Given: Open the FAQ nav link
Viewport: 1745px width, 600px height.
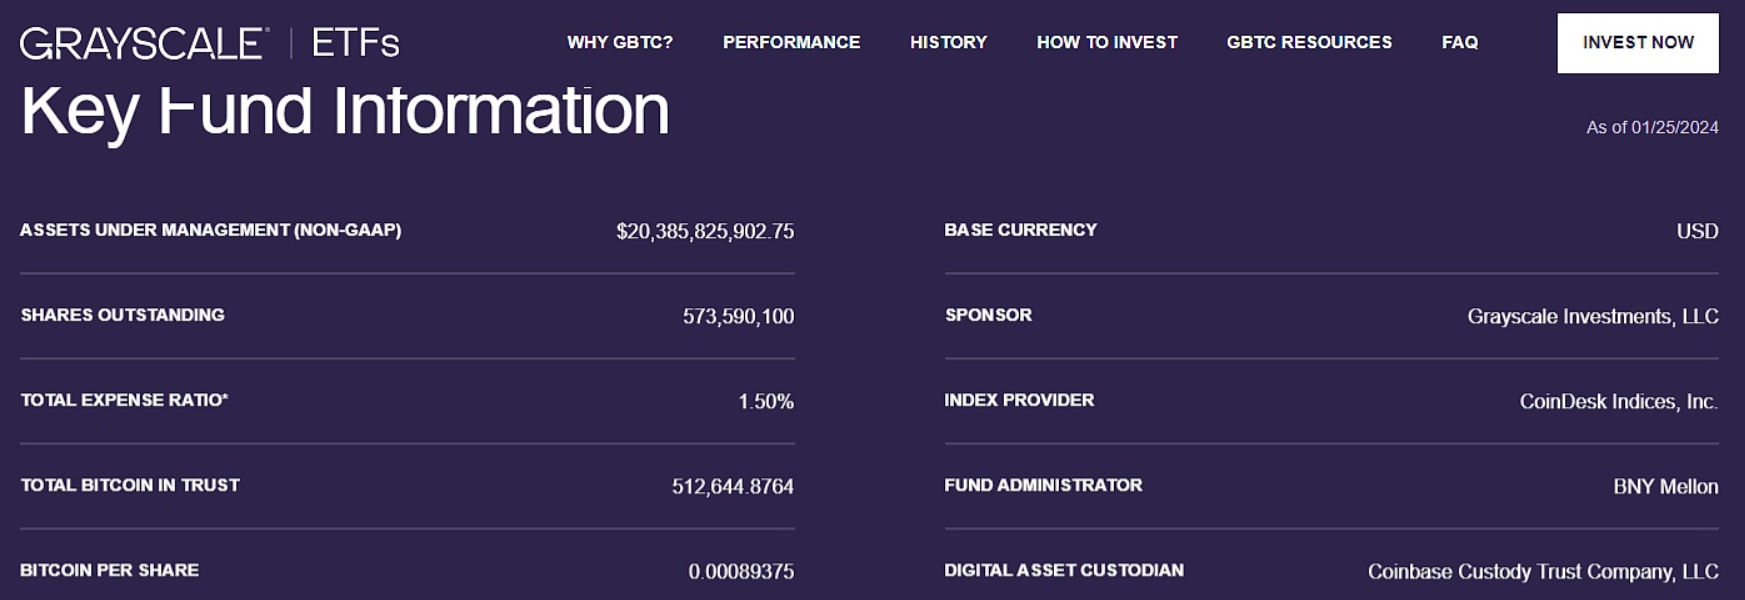Looking at the screenshot, I should pos(1460,42).
